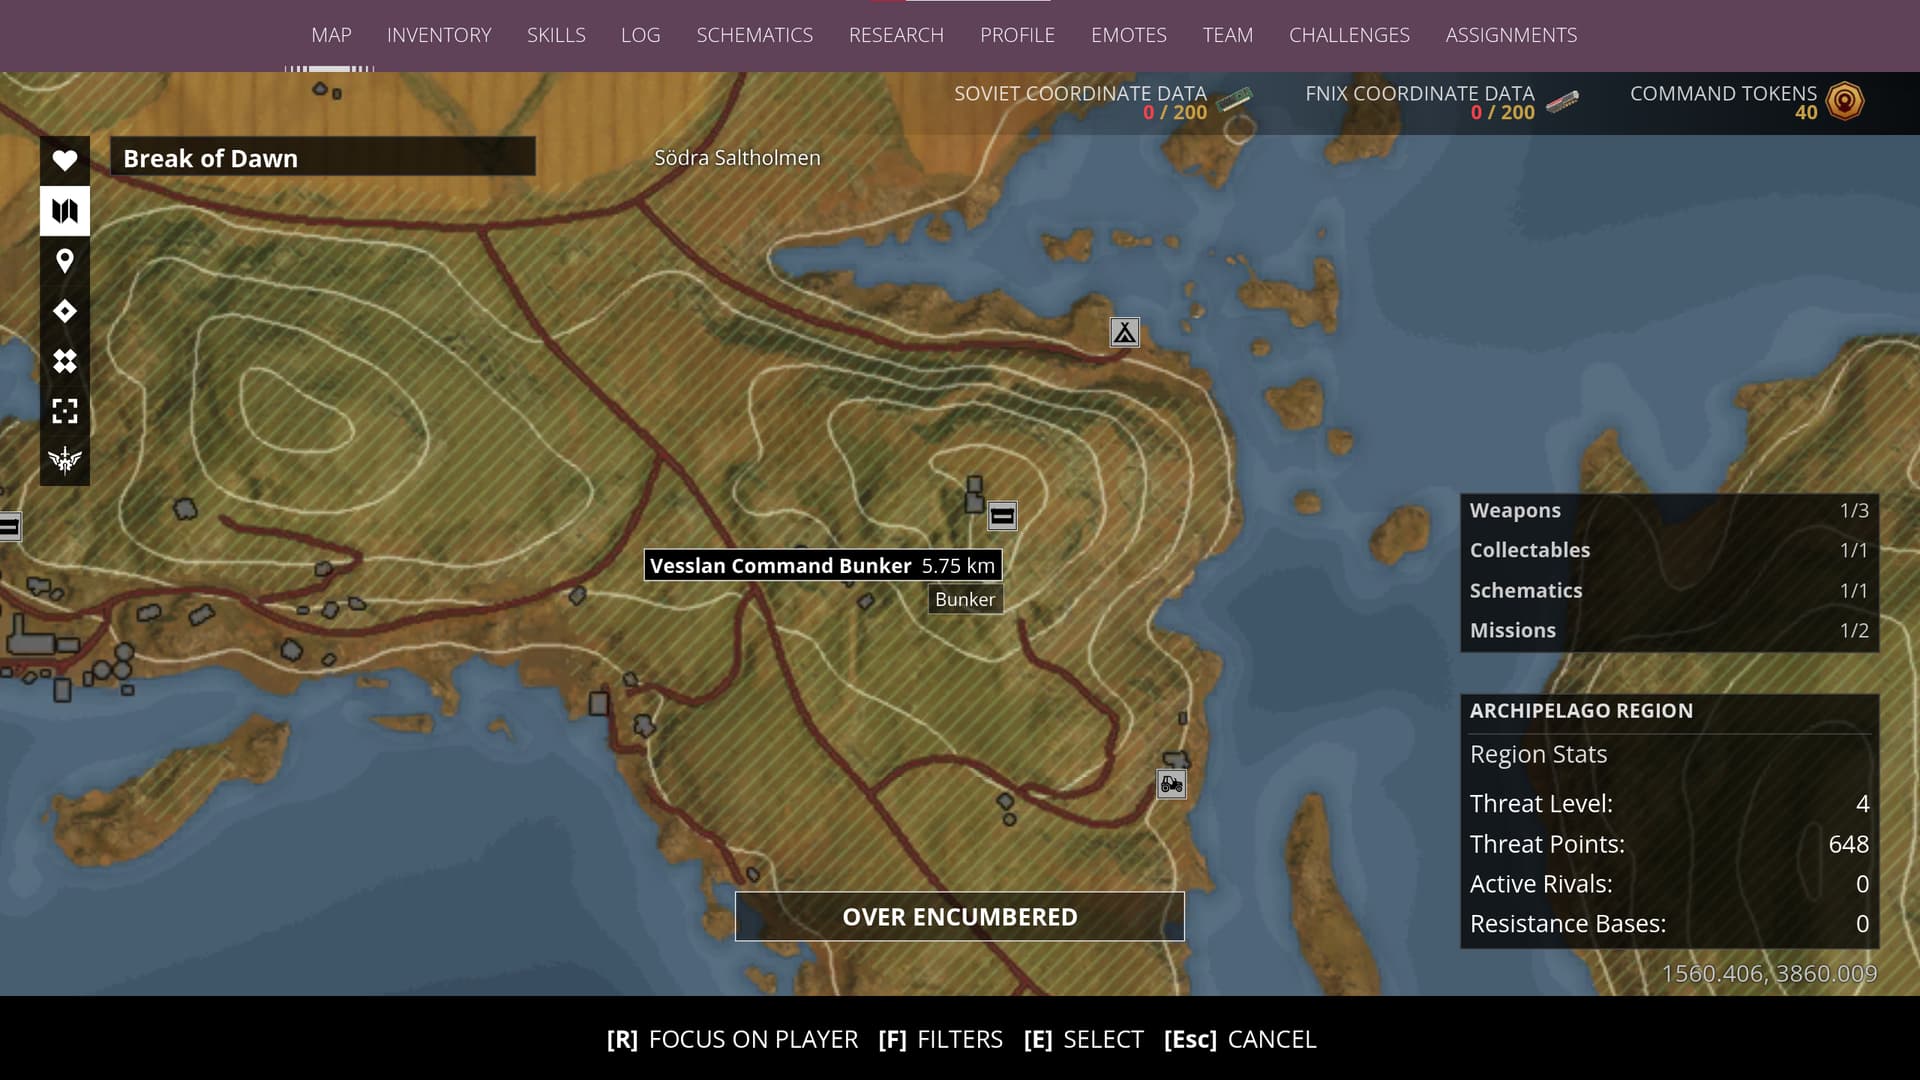The height and width of the screenshot is (1080, 1920).
Task: View the CHALLENGES tab
Action: [1349, 35]
